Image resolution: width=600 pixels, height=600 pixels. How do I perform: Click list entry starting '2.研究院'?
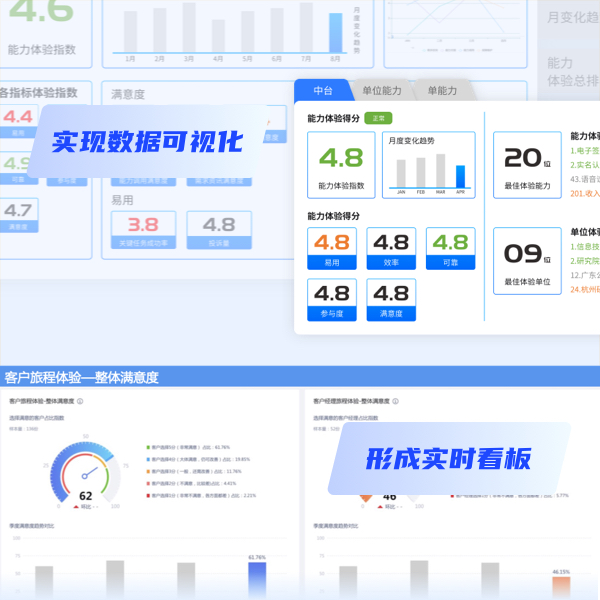click(x=585, y=261)
